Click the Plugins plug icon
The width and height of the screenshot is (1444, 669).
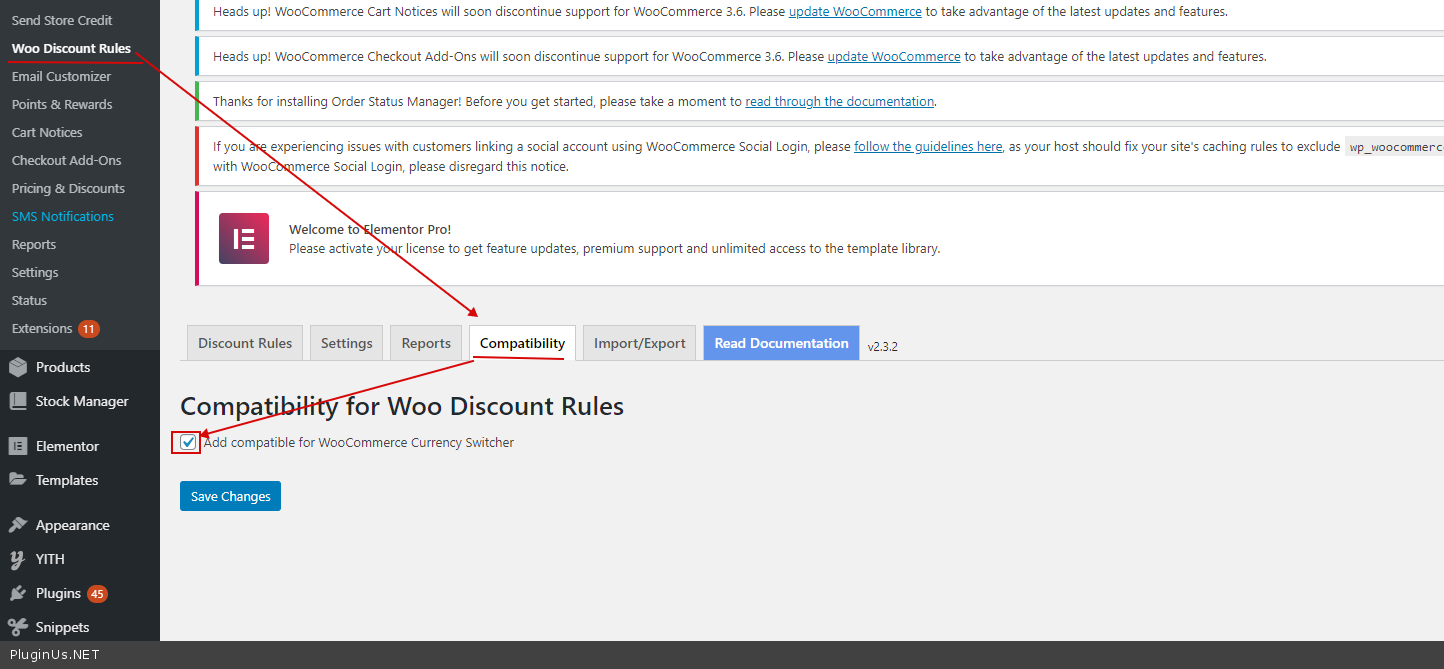pos(18,593)
